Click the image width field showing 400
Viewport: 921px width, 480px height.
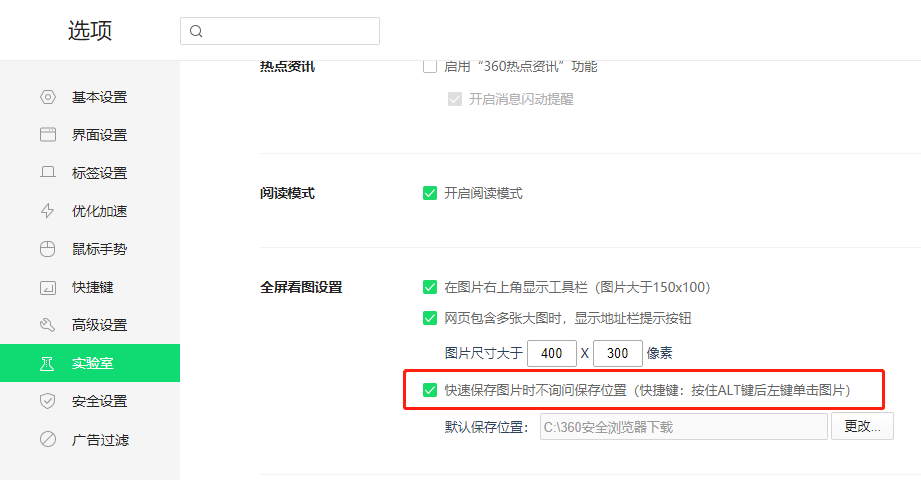pyautogui.click(x=552, y=353)
